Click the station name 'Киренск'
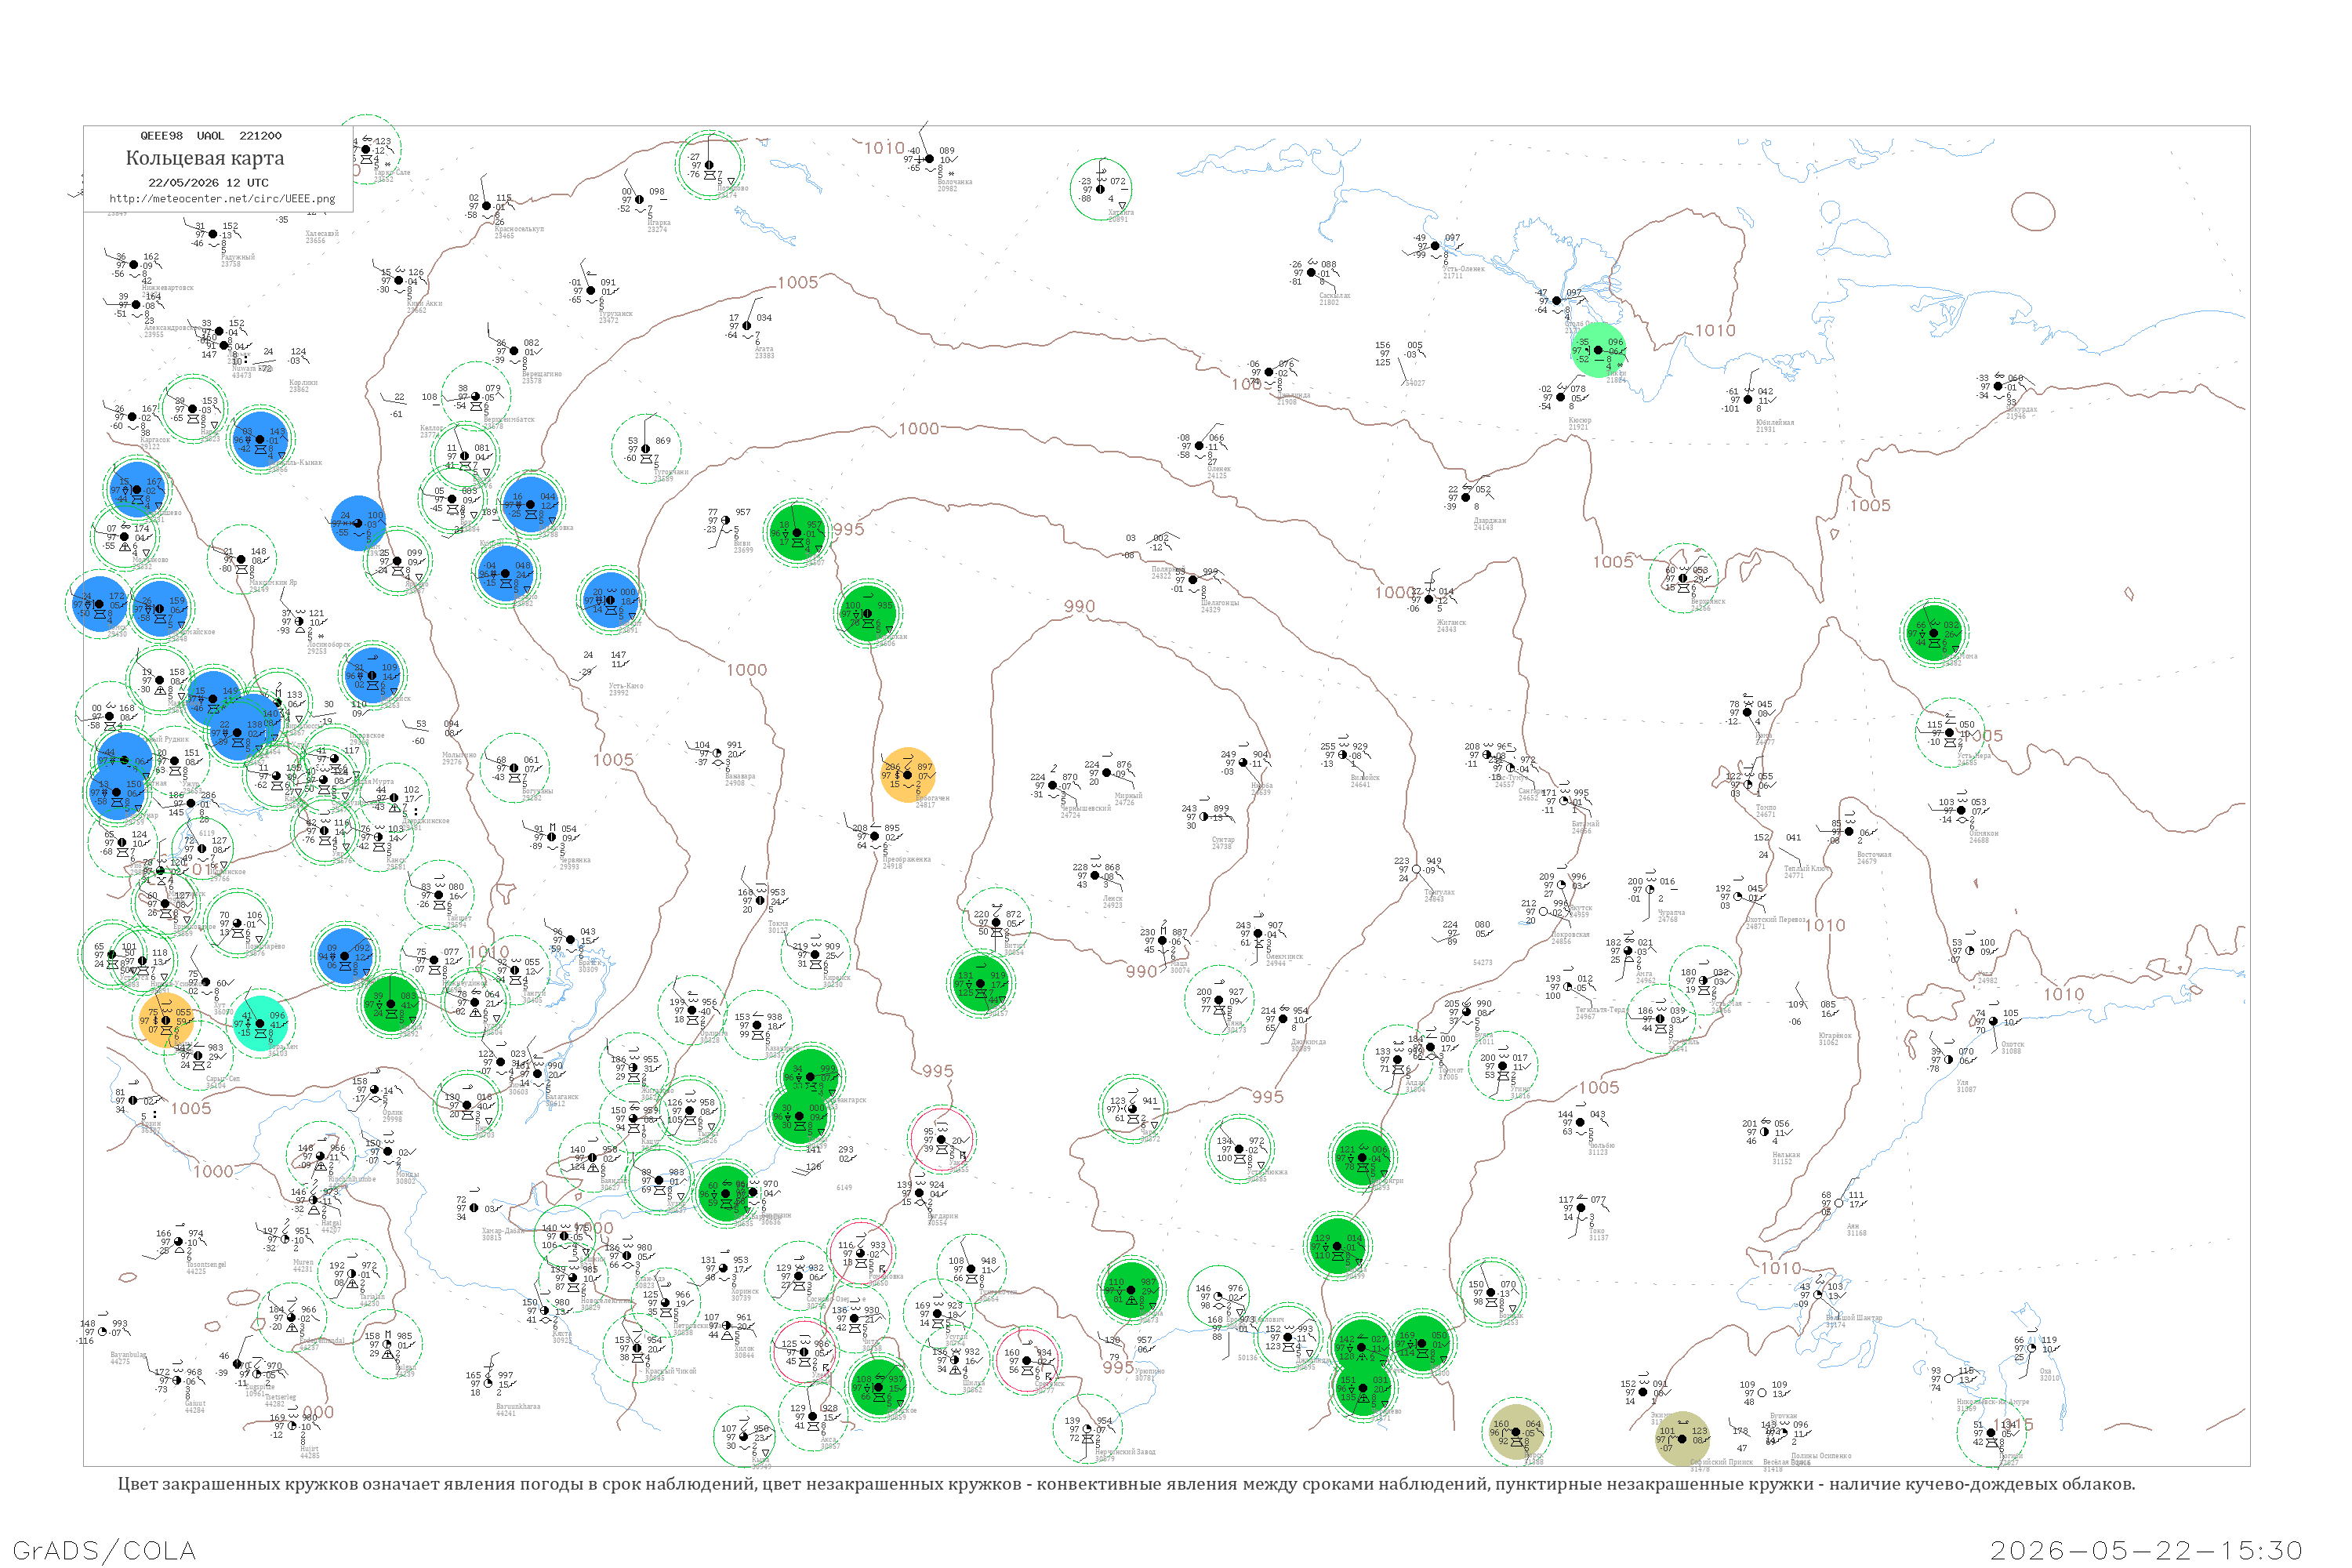Screen dimensions: 2352x1568 point(836,977)
